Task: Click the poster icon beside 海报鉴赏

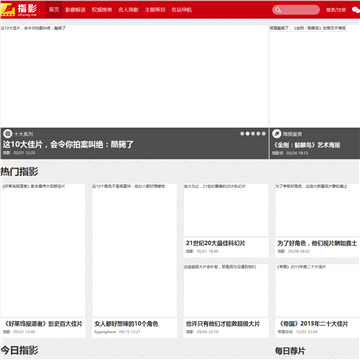Action: tap(277, 134)
